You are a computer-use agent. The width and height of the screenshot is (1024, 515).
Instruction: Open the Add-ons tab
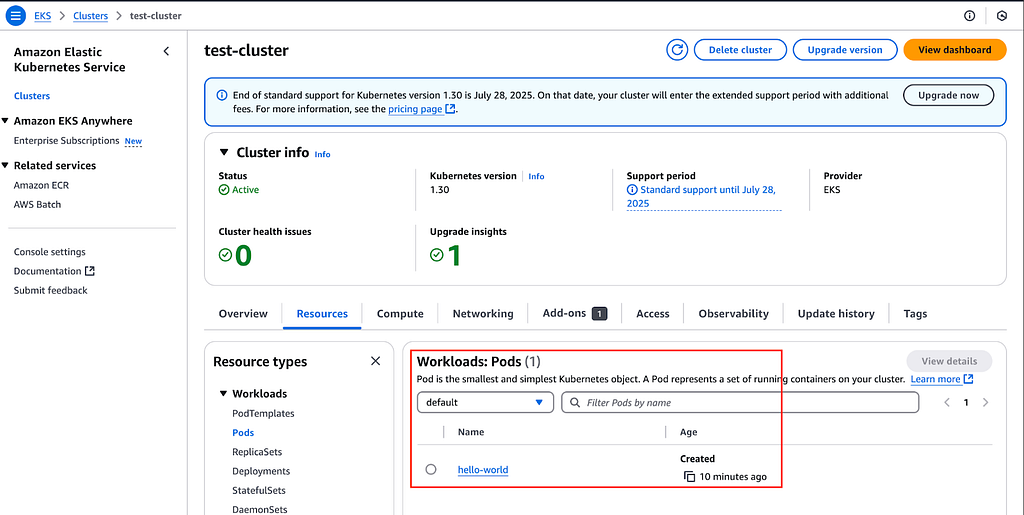click(575, 313)
